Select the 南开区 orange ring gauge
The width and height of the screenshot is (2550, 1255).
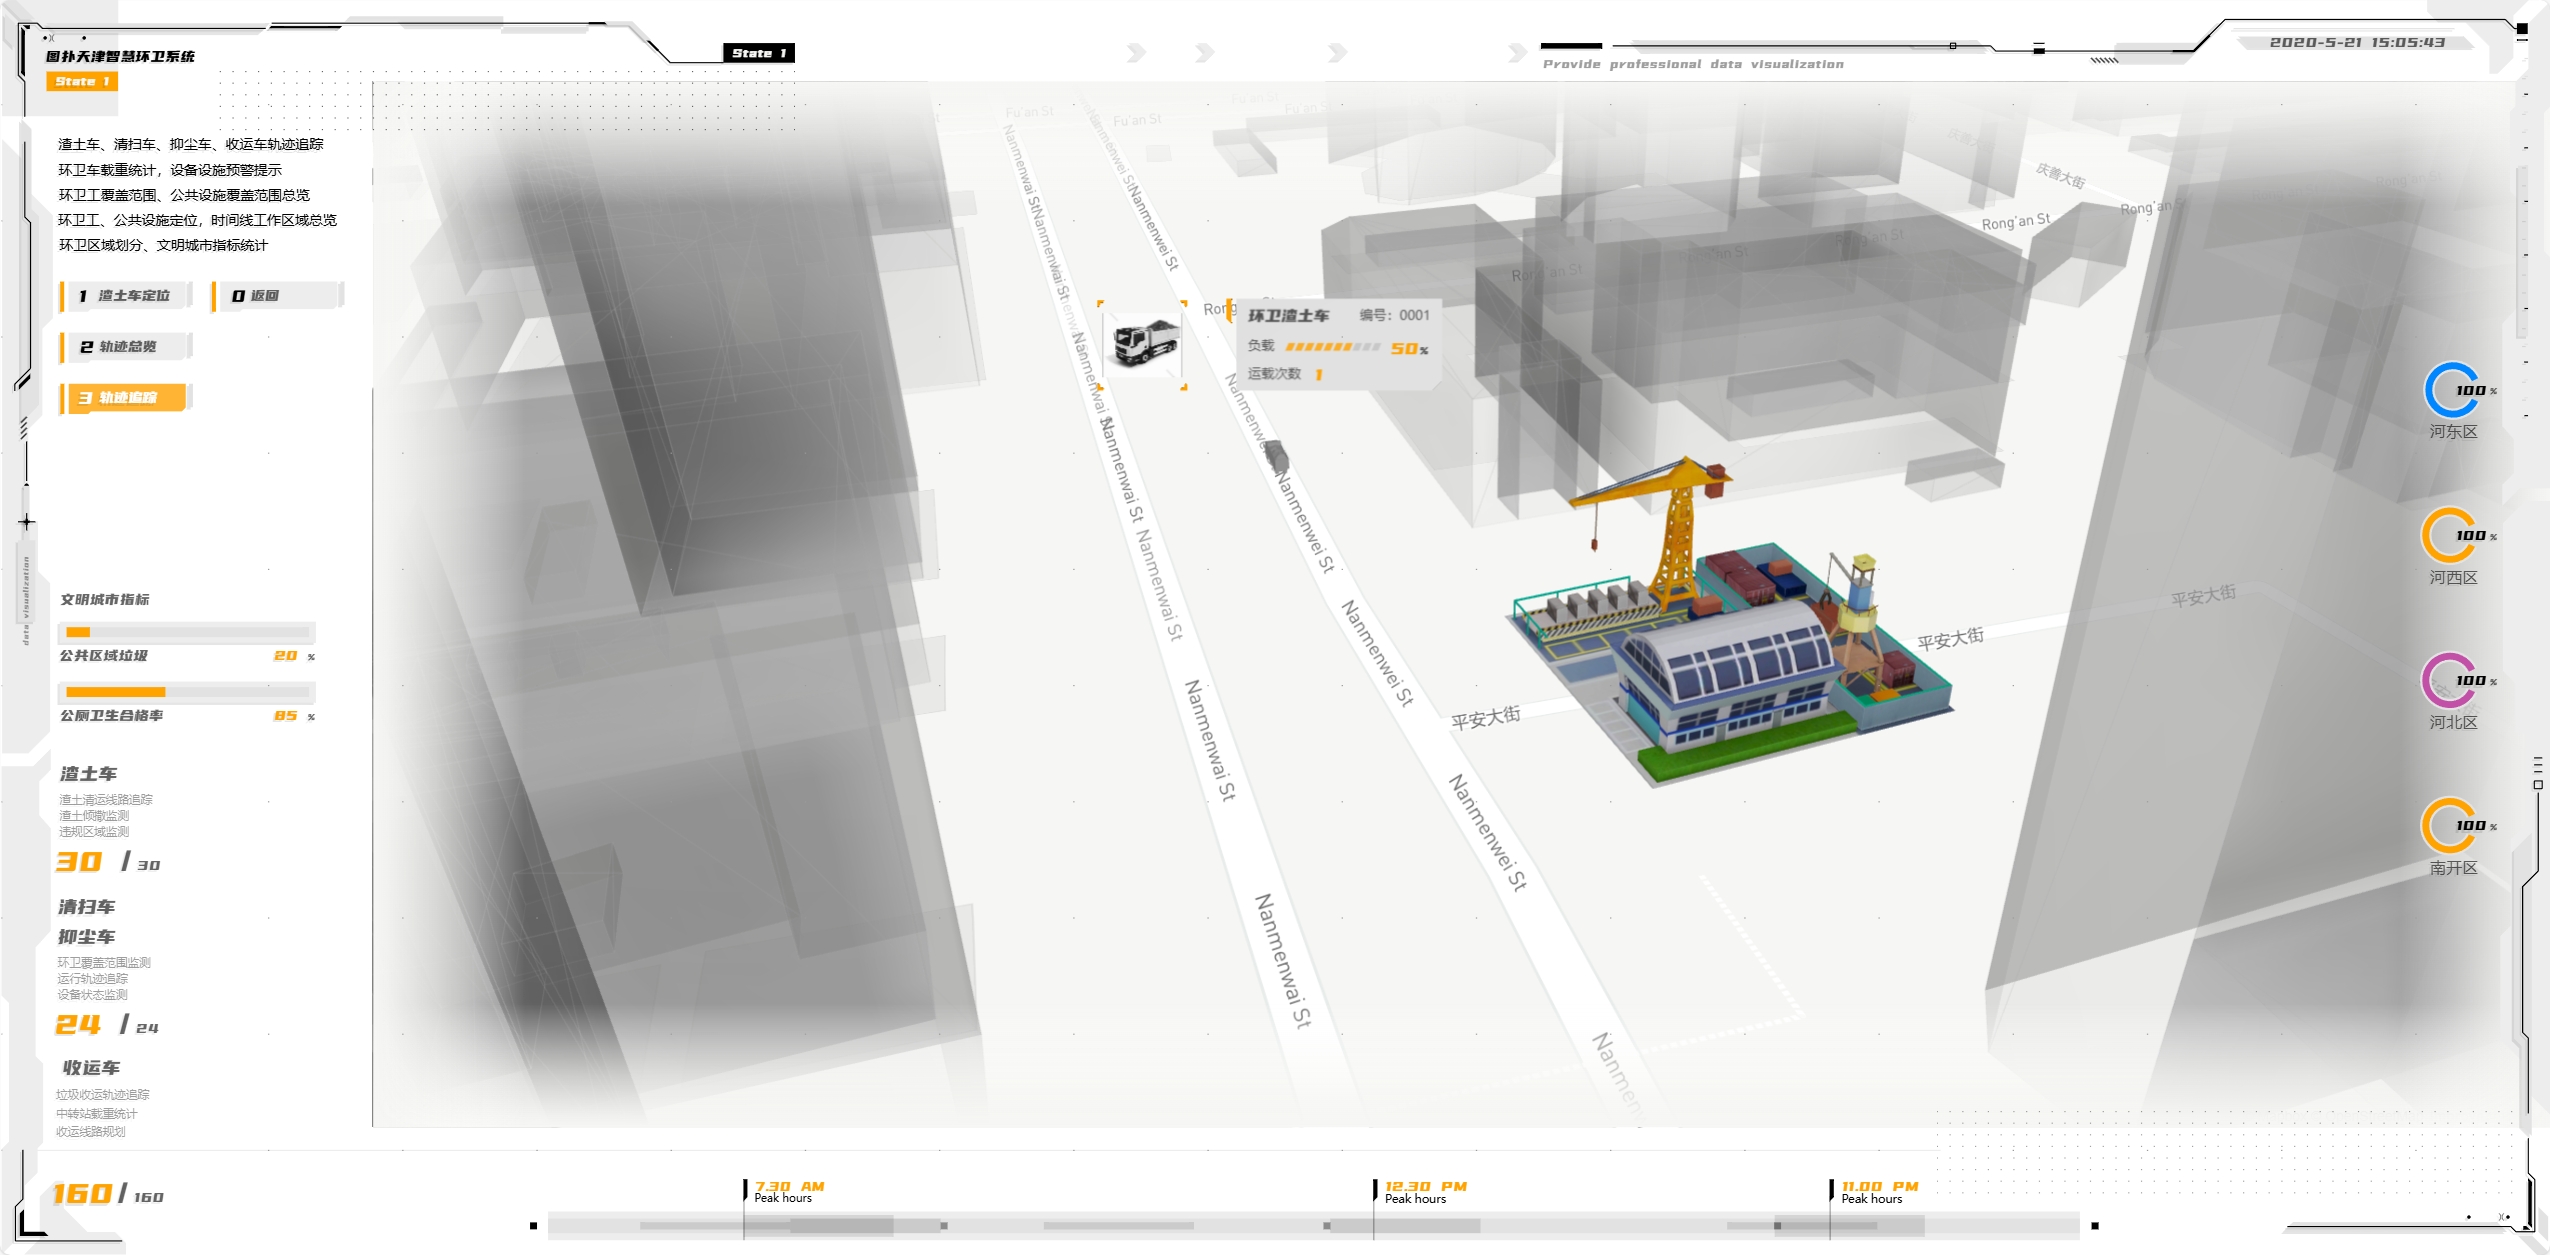[2450, 826]
